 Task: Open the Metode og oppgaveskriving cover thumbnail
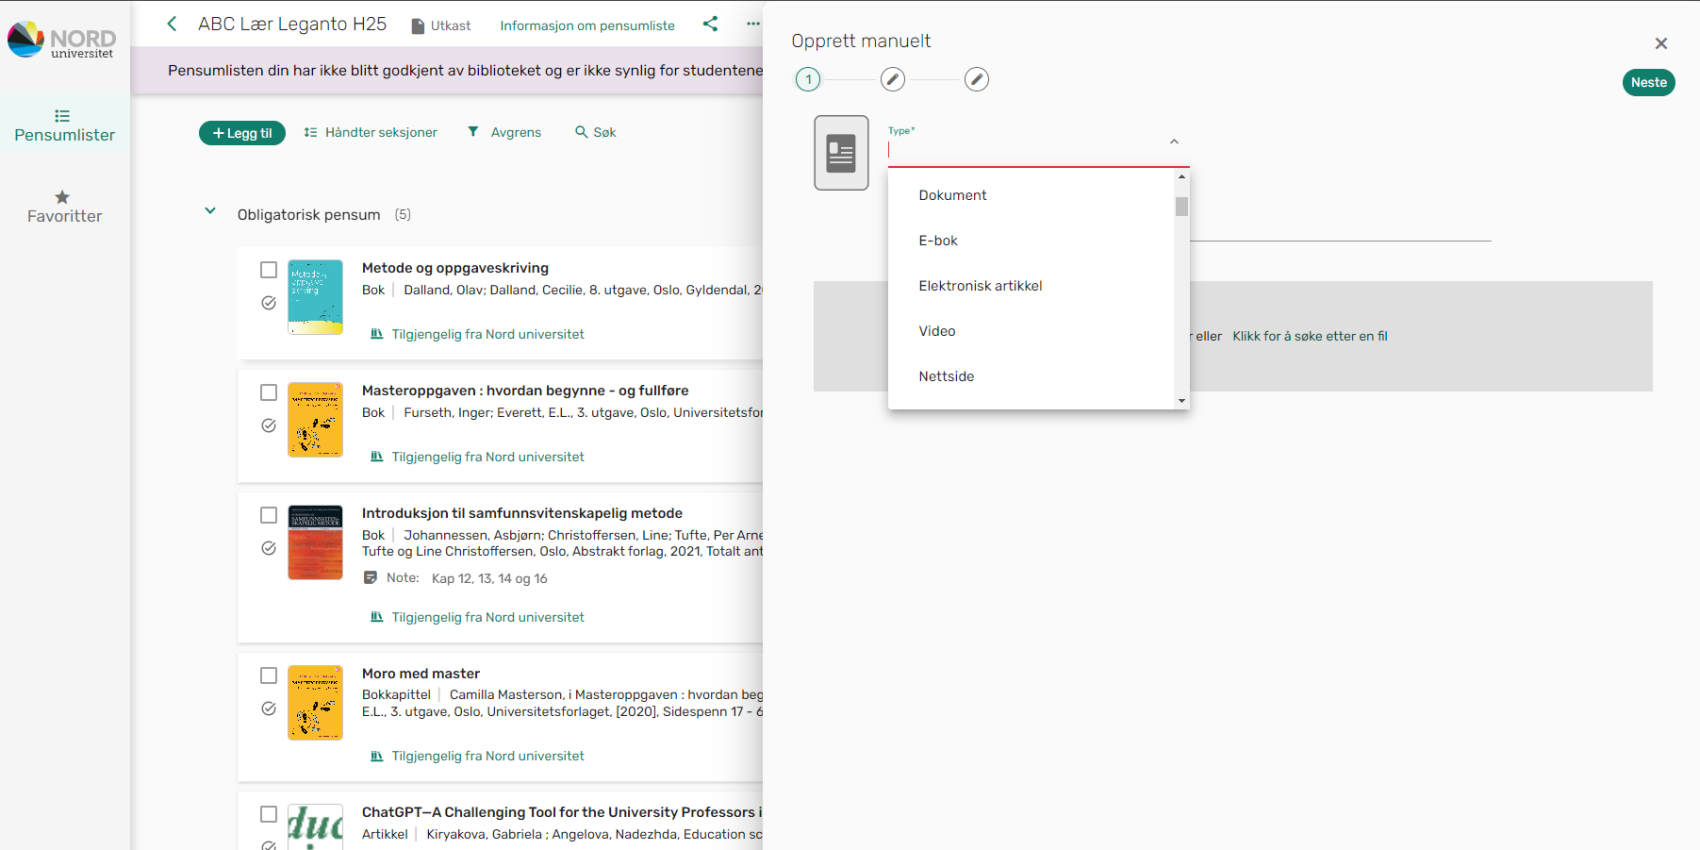coord(315,297)
